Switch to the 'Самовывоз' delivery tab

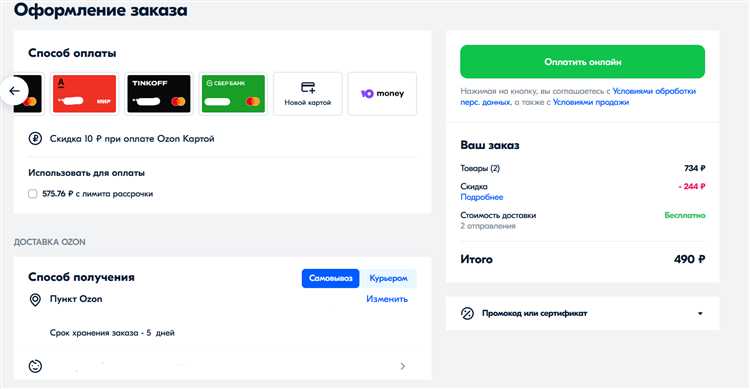click(331, 278)
